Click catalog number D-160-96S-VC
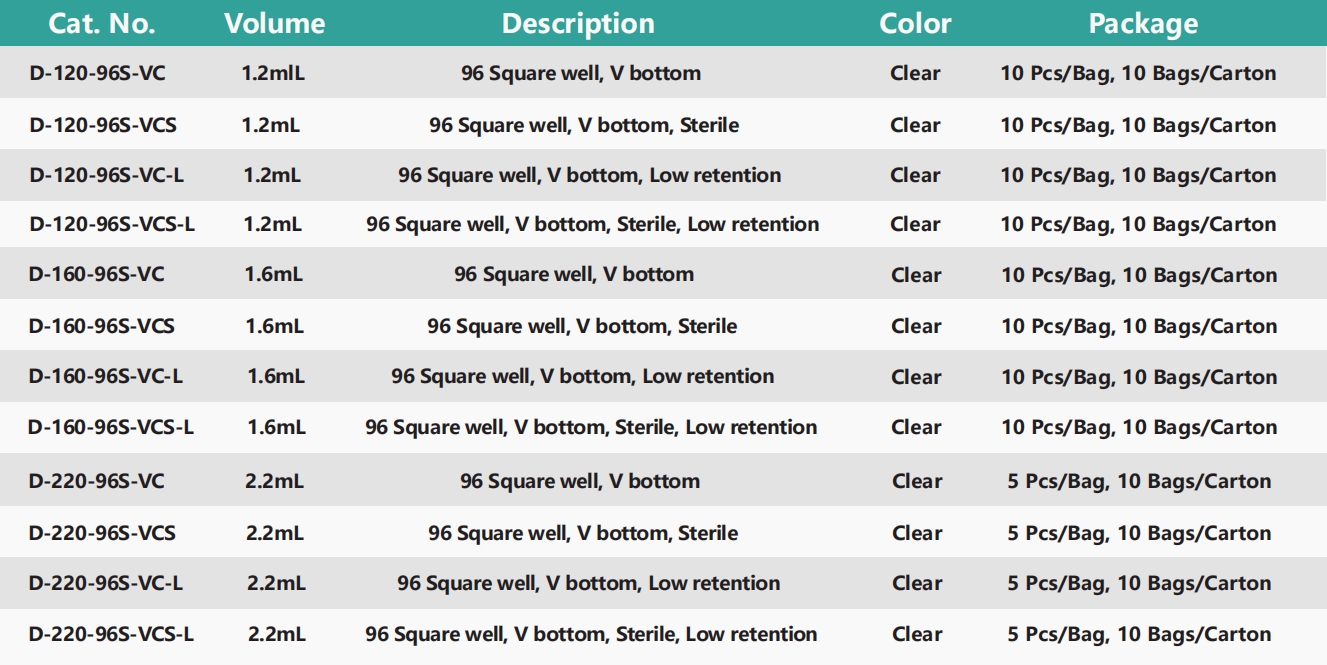The height and width of the screenshot is (665, 1327). [97, 274]
